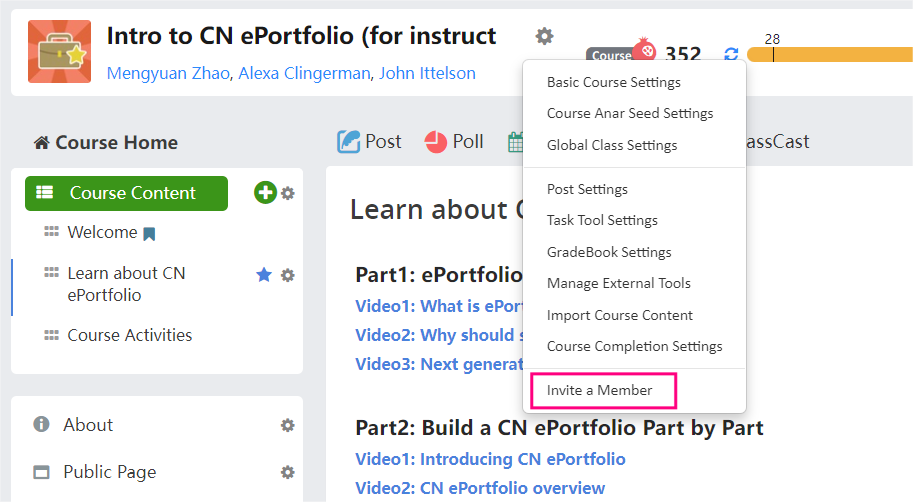Click the Post feather icon
The image size is (913, 502).
pos(348,142)
